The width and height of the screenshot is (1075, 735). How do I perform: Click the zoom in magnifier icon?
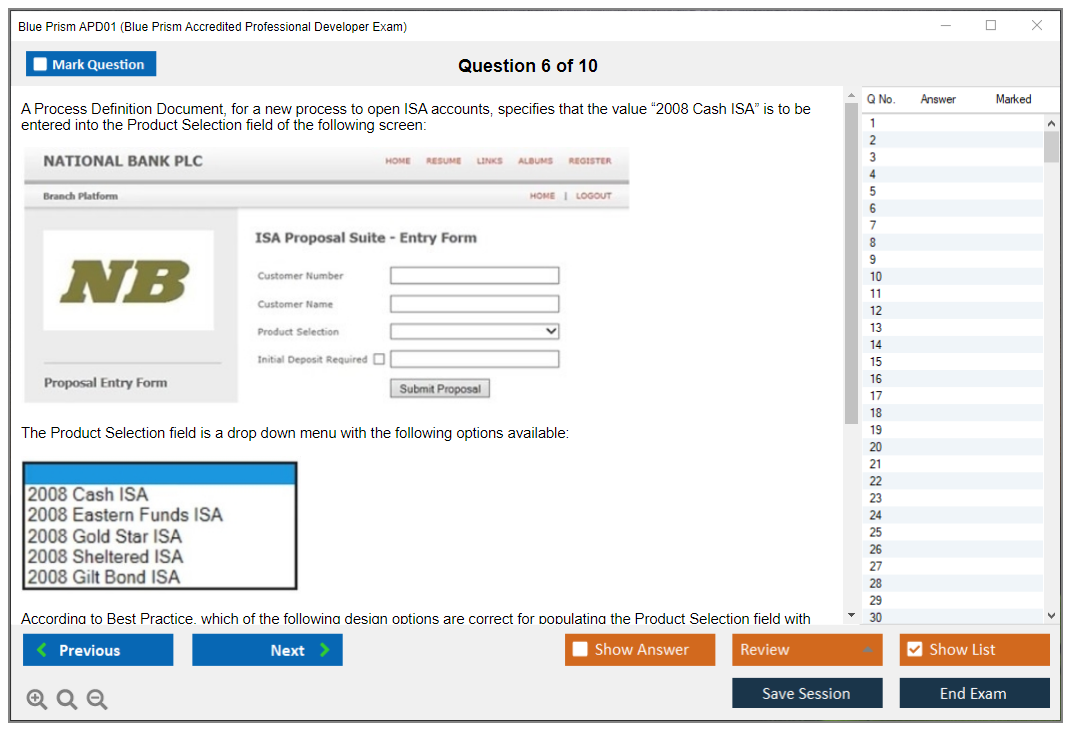[36, 700]
